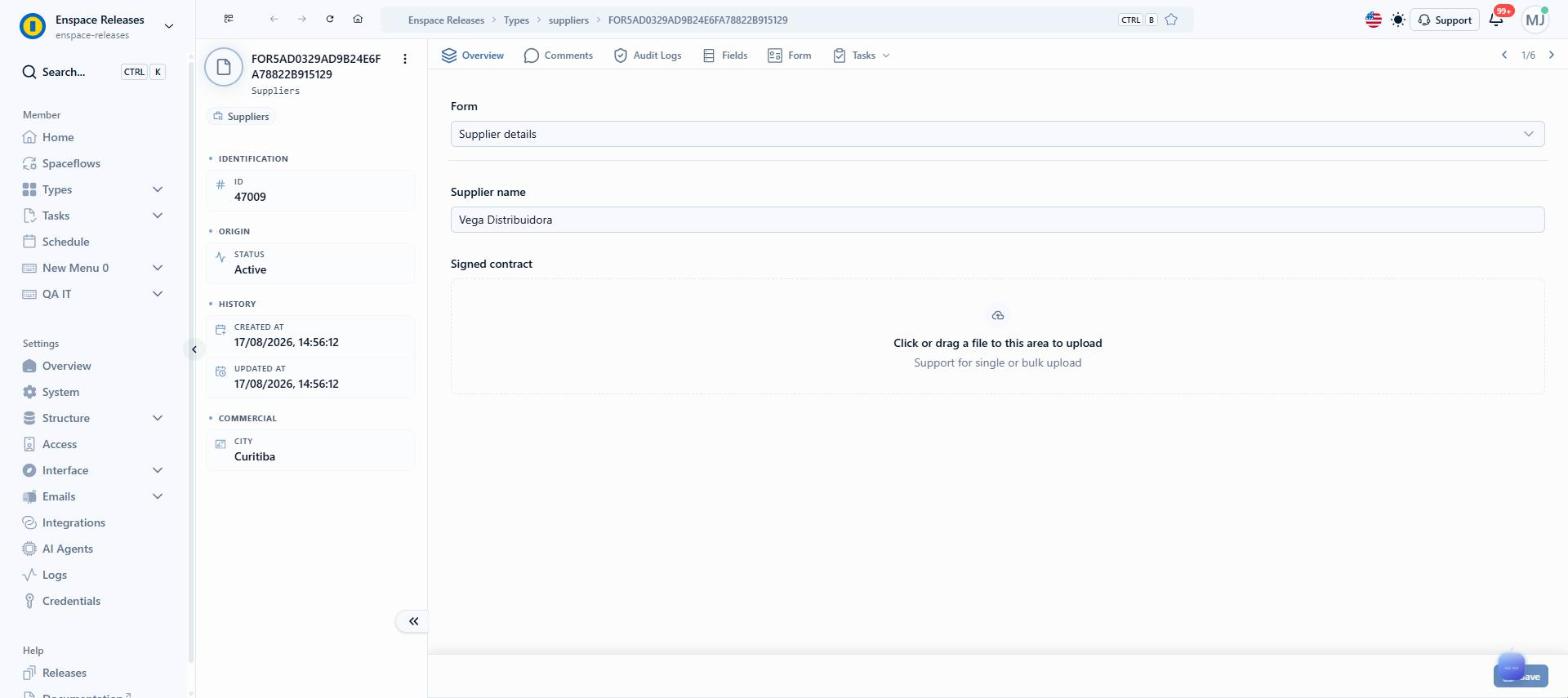Click the Supplier name input field
1568x698 pixels.
point(997,219)
